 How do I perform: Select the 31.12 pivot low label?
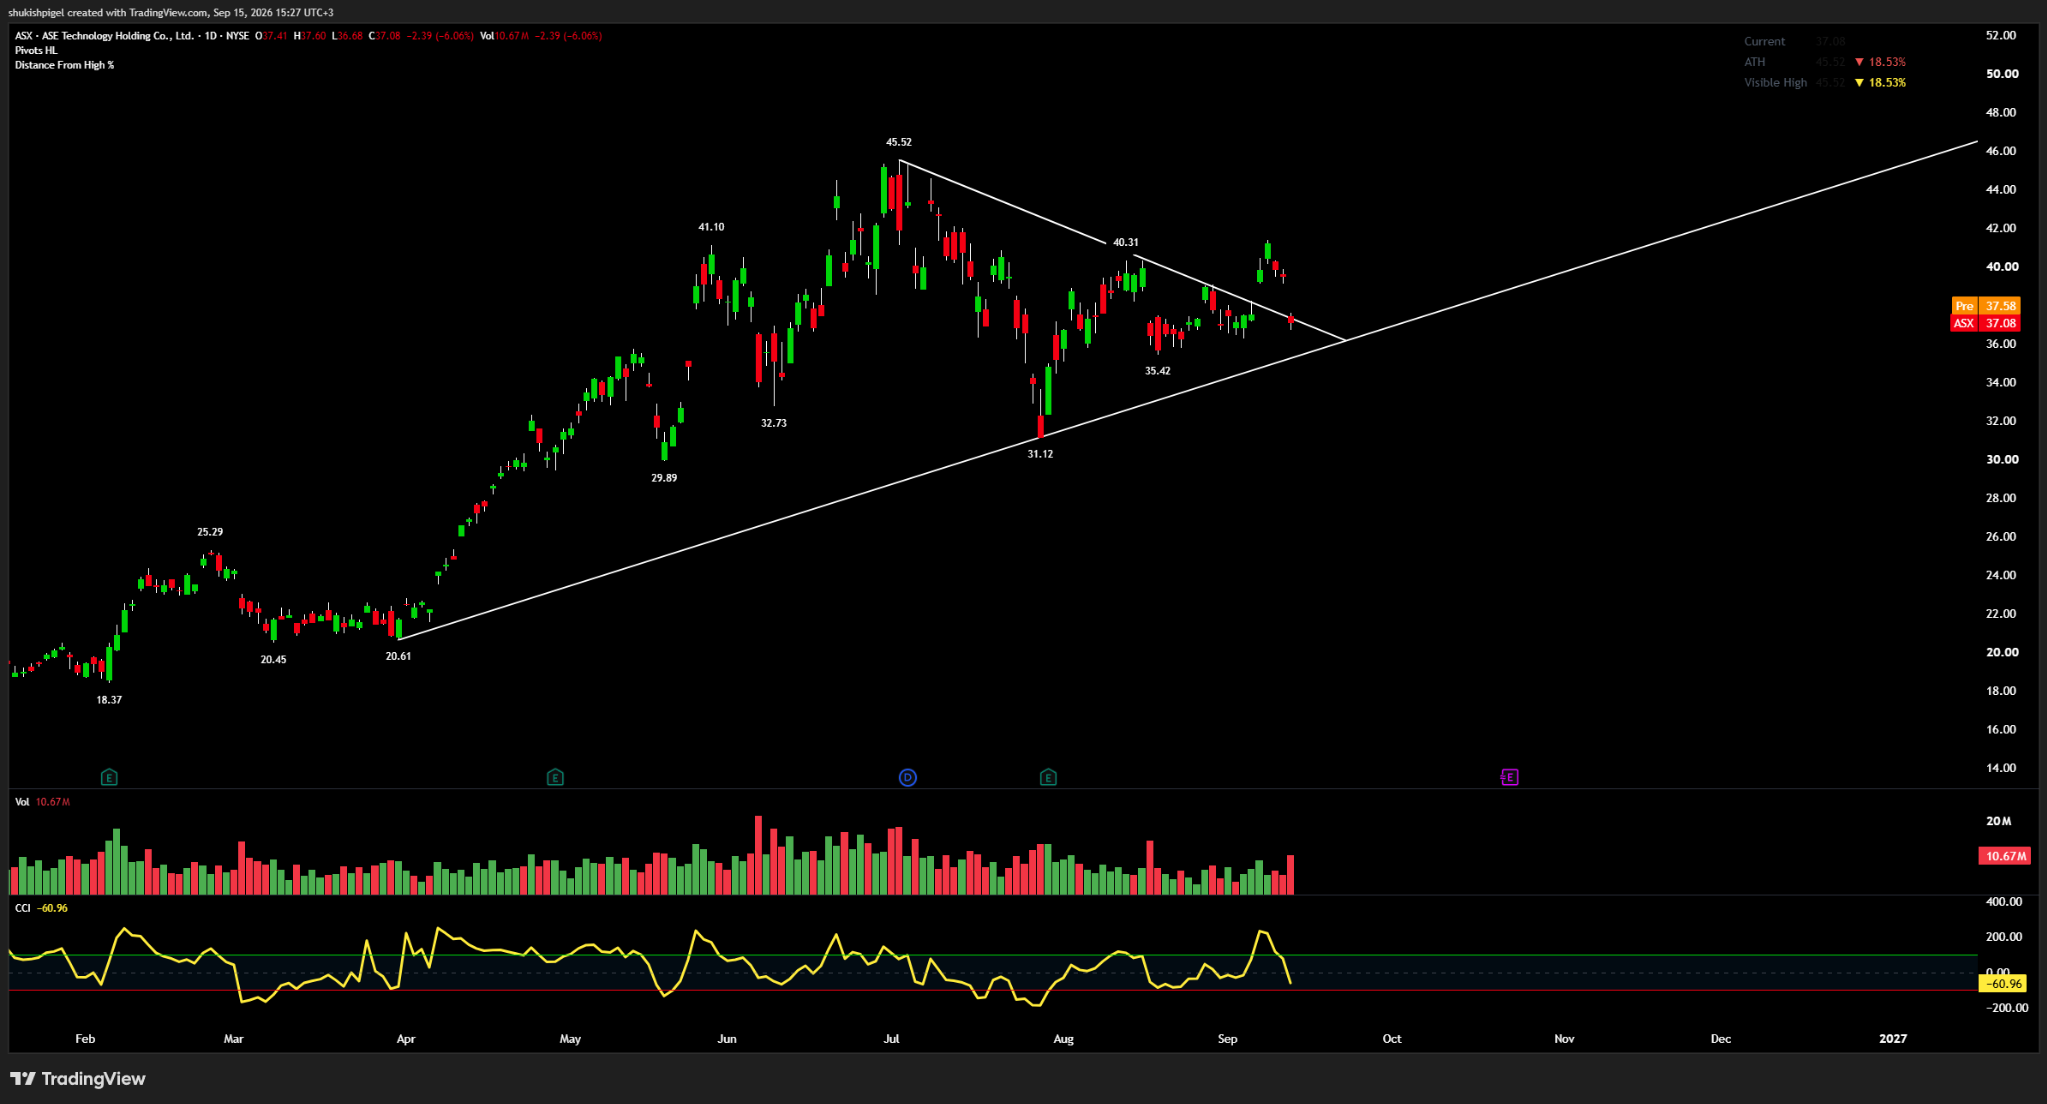pyautogui.click(x=1040, y=454)
